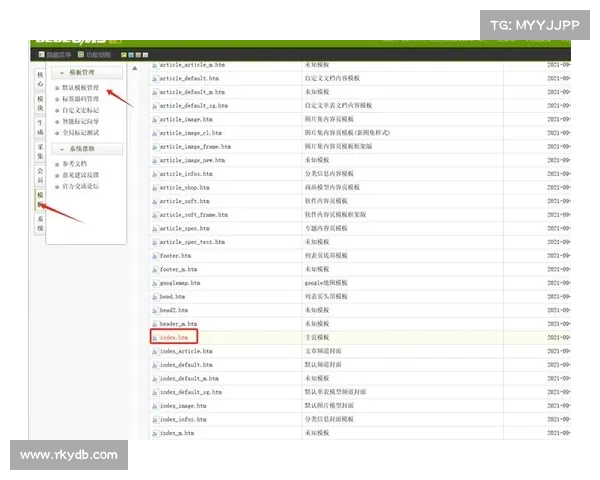Open 官方交流论坛 forum link
600x480 pixels.
pyautogui.click(x=80, y=186)
